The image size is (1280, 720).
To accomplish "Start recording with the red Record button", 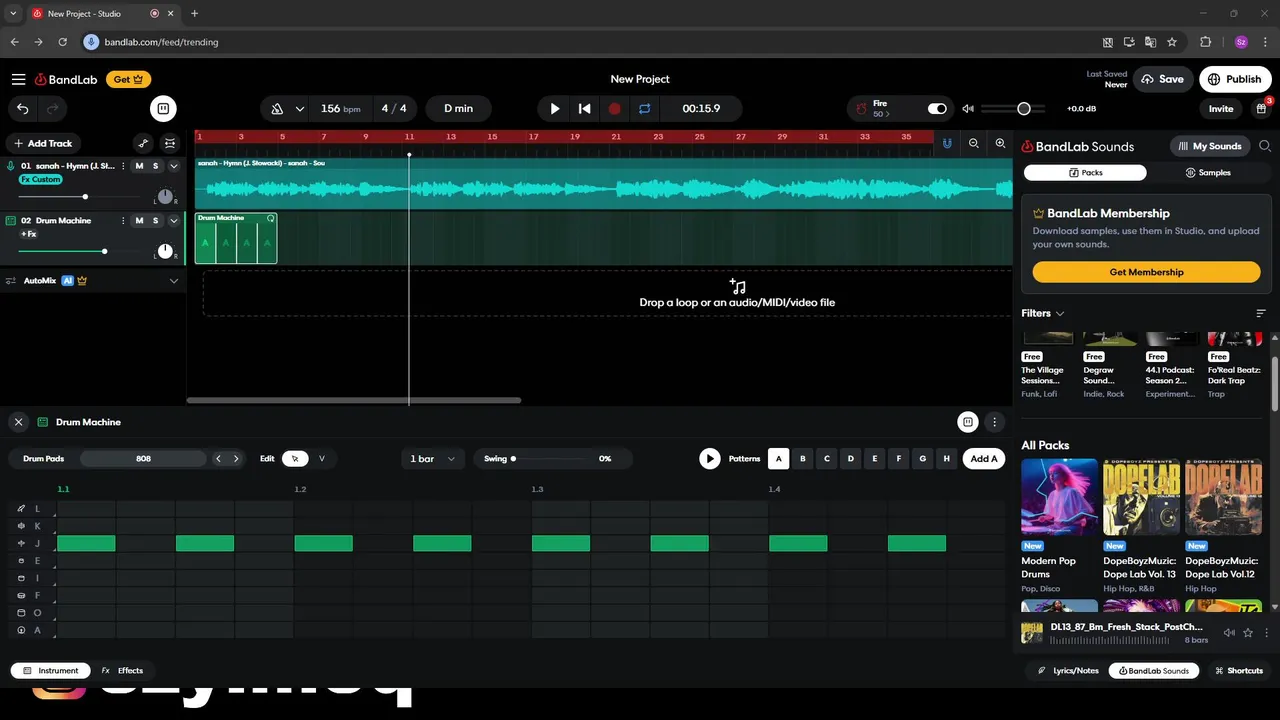I will [615, 108].
